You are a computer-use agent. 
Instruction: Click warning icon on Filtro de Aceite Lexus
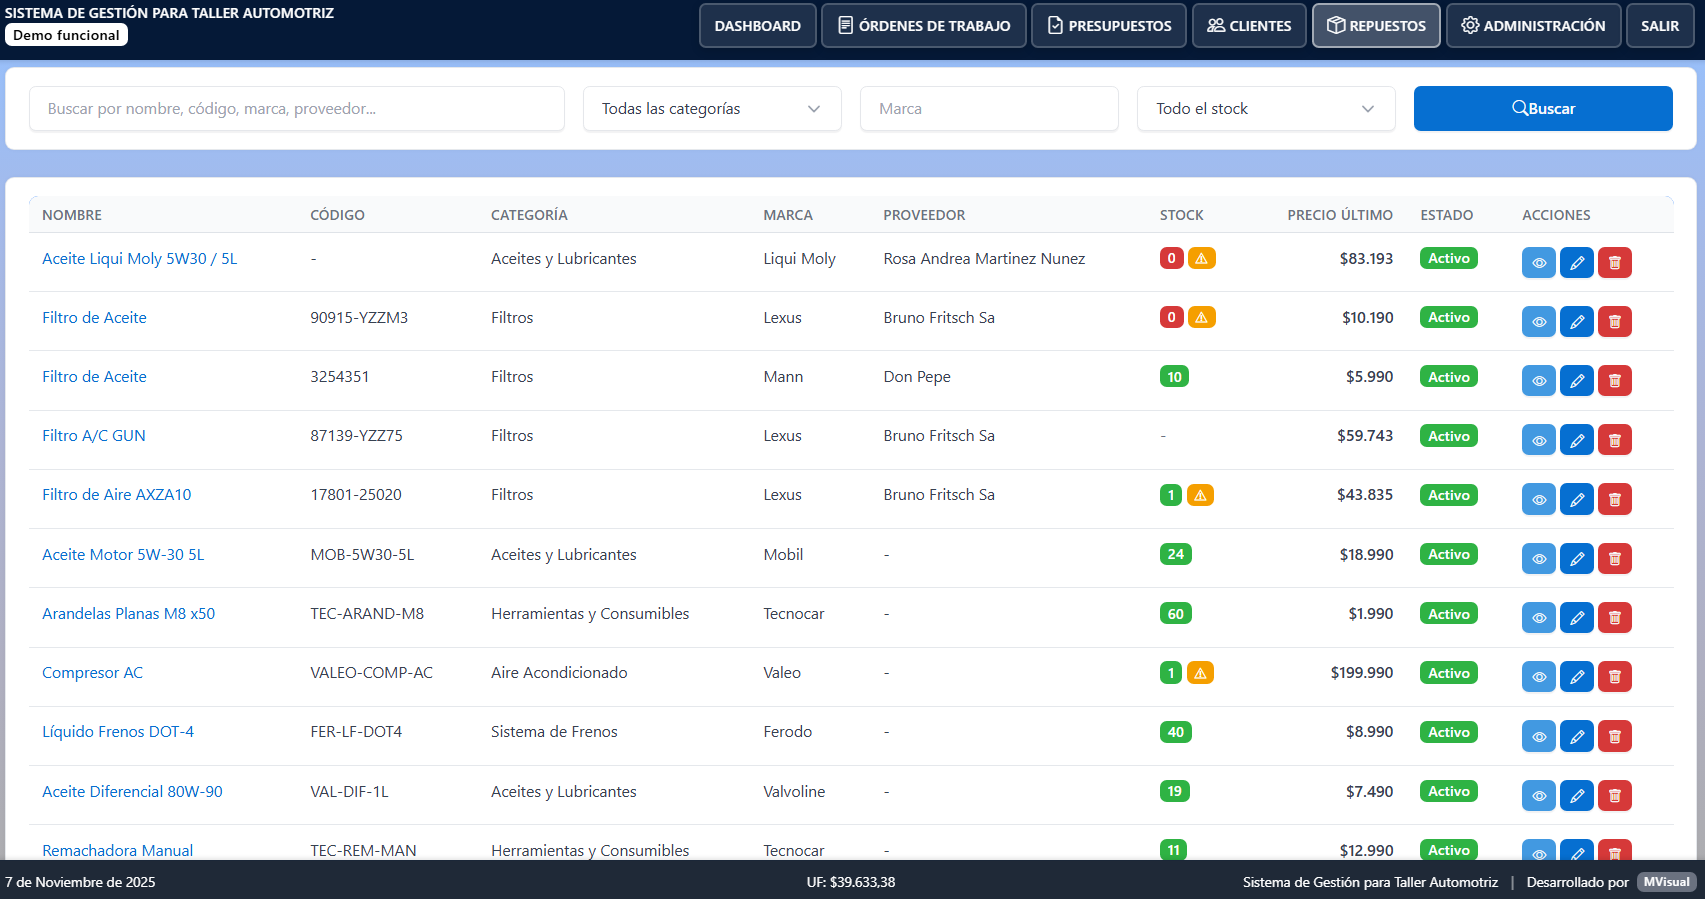click(1202, 317)
